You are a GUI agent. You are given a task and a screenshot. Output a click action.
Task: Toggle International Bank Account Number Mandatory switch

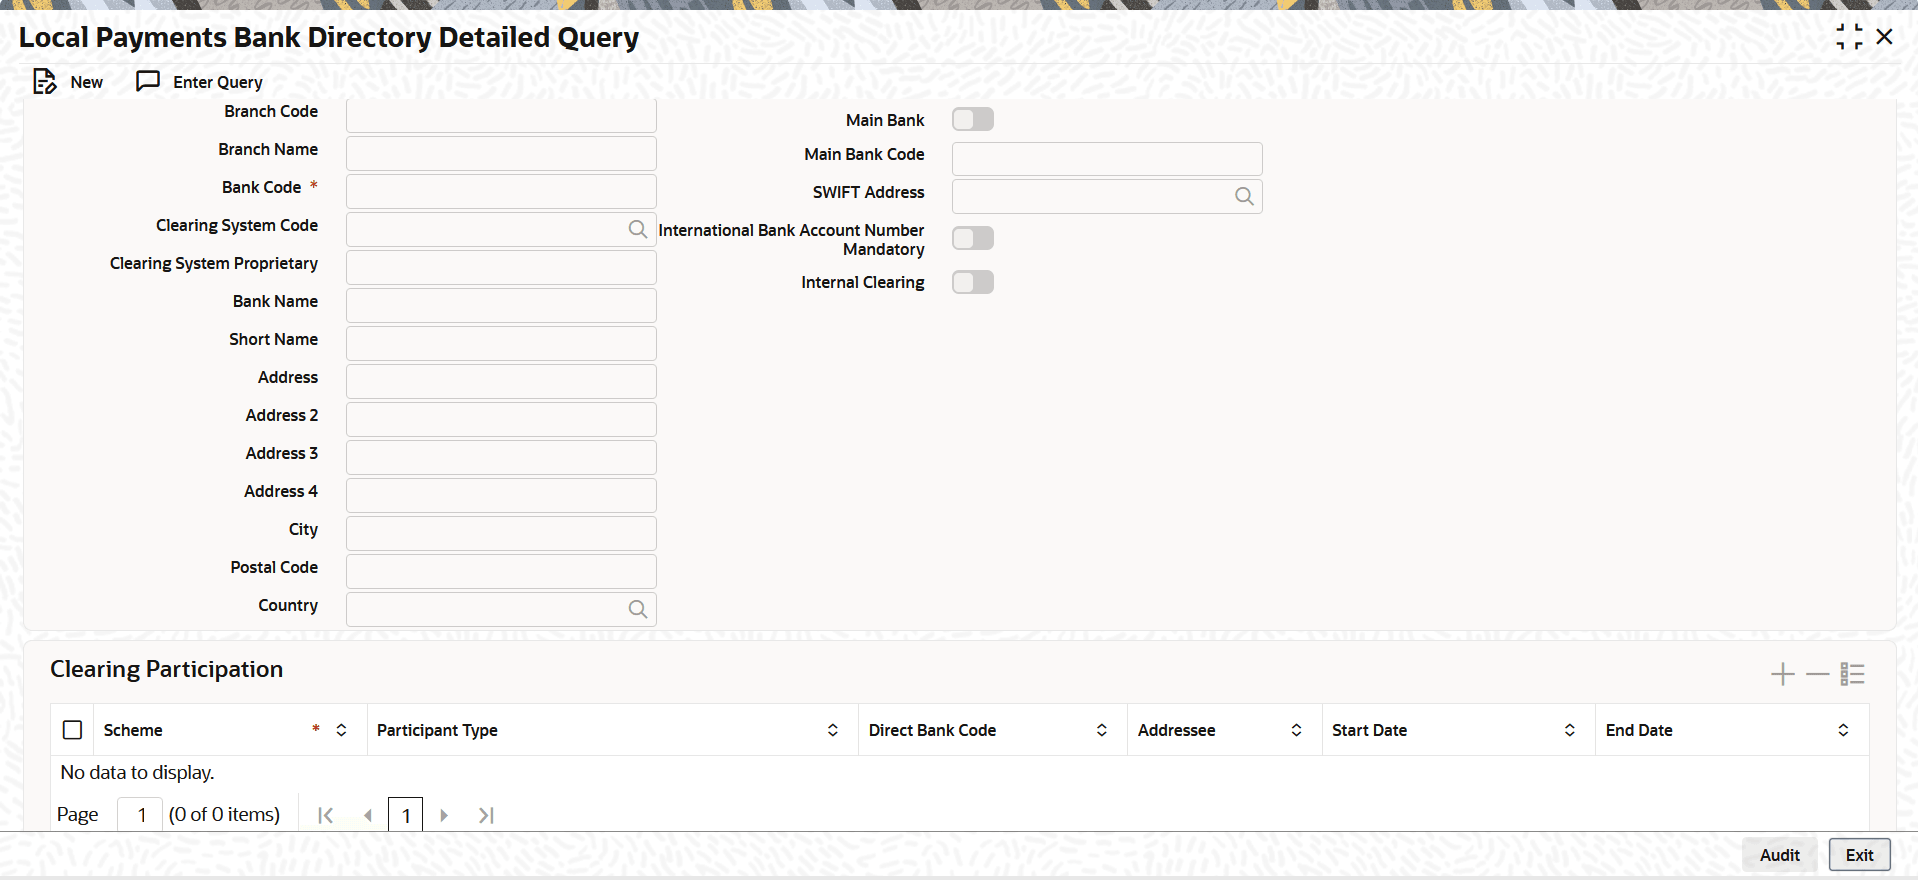click(973, 238)
